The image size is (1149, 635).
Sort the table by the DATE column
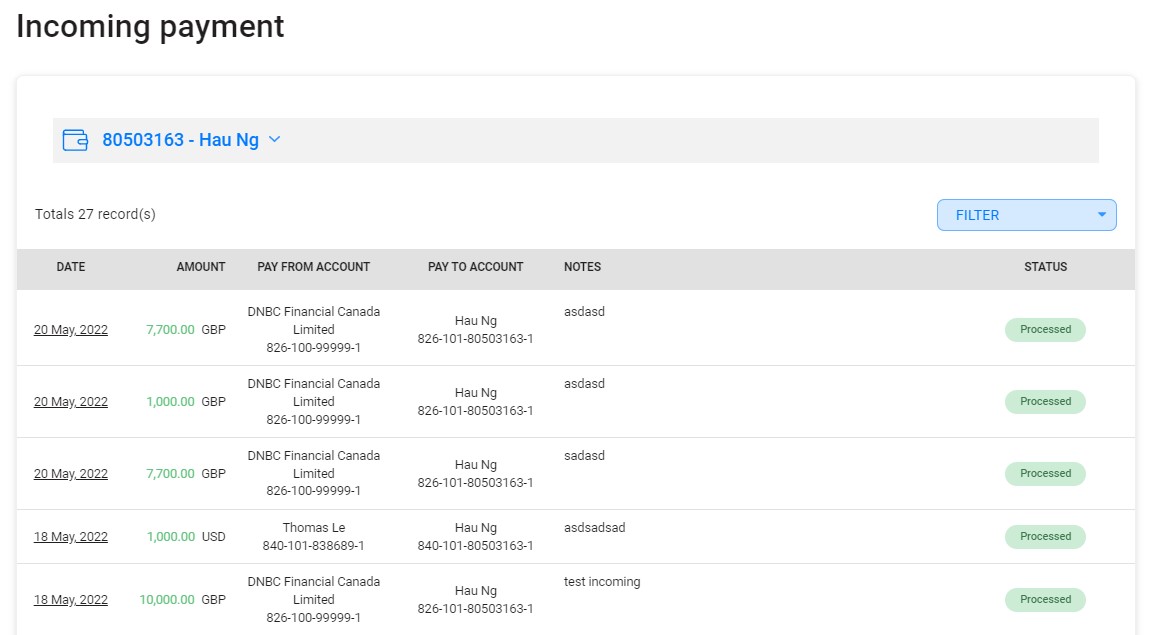[x=70, y=267]
